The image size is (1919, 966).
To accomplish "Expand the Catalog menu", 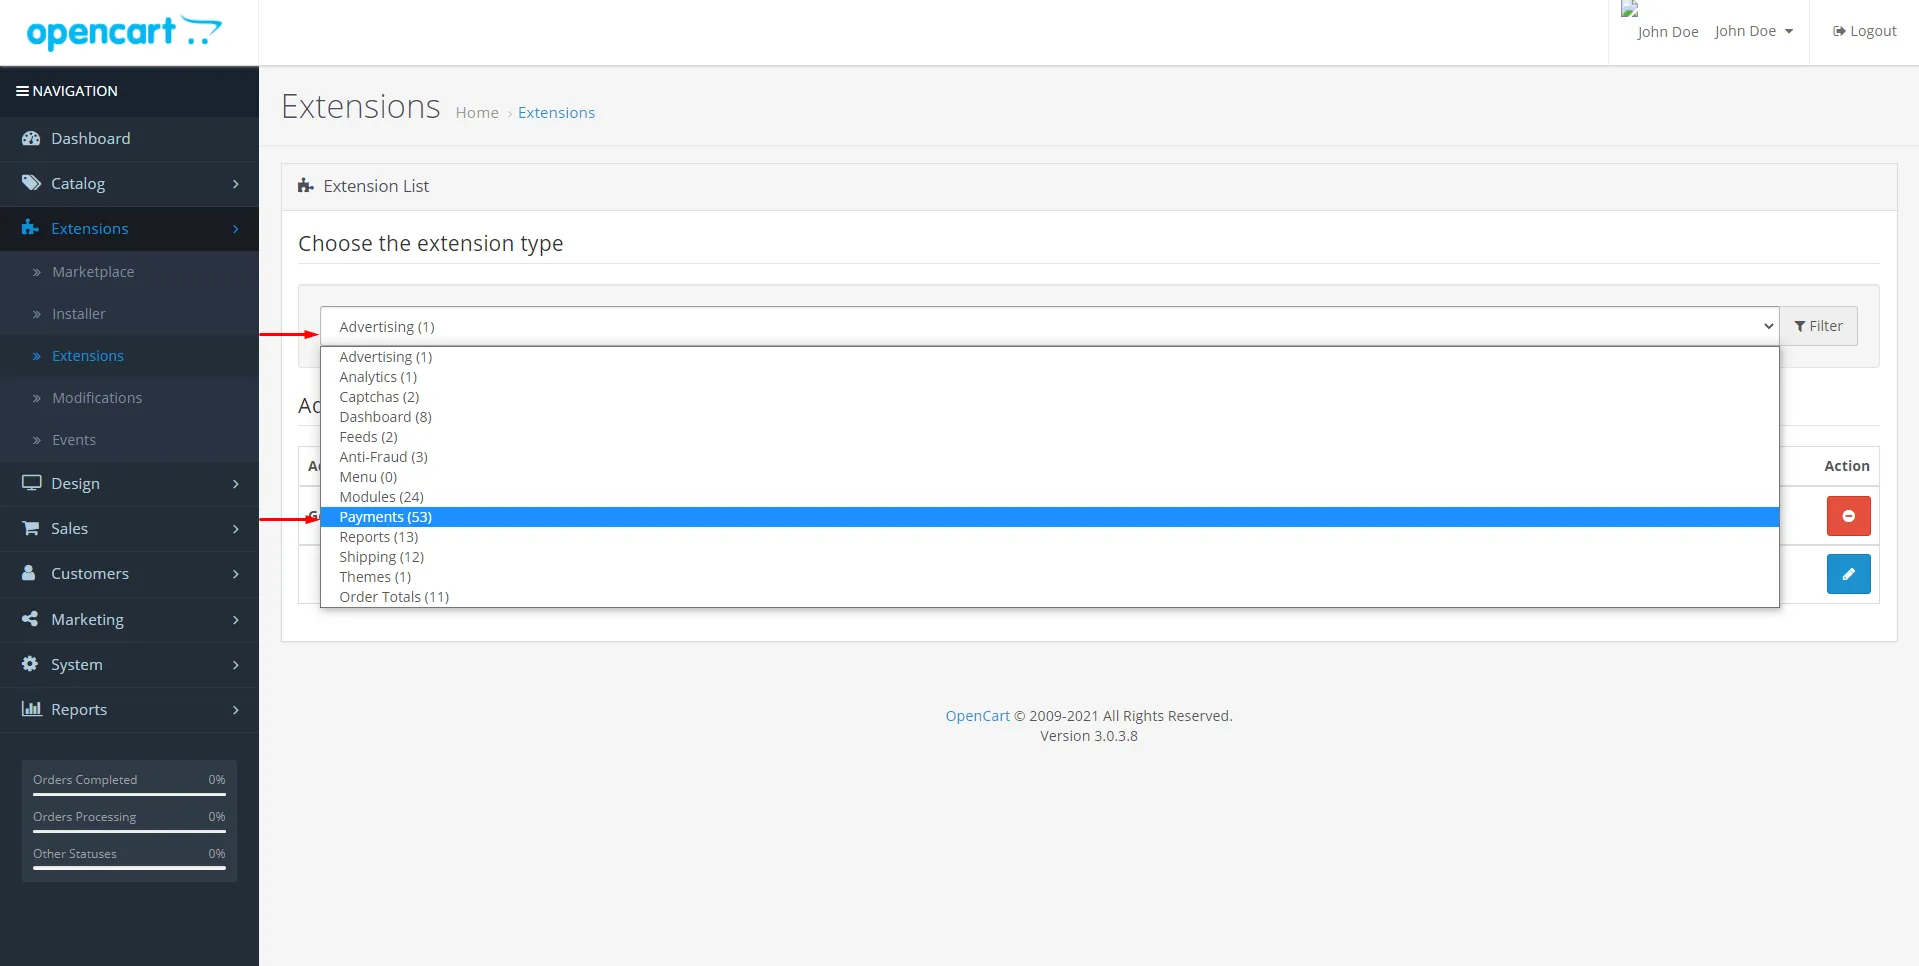I will [129, 184].
